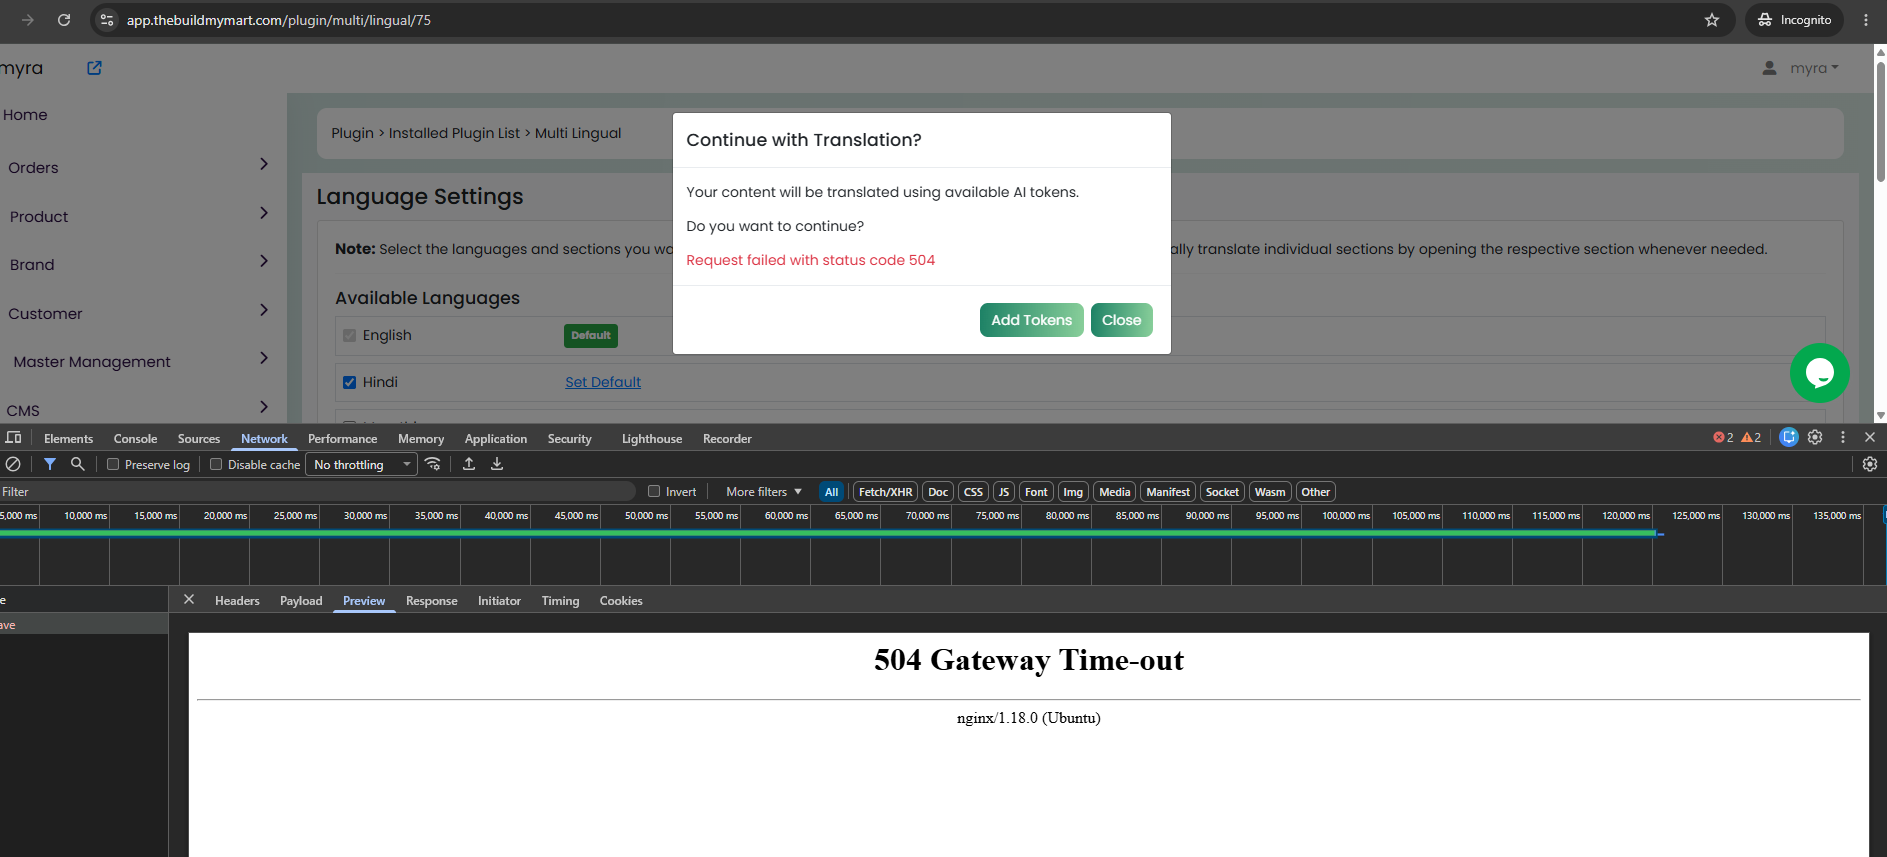Filter requests by Img type
This screenshot has height=857, width=1887.
coord(1073,492)
